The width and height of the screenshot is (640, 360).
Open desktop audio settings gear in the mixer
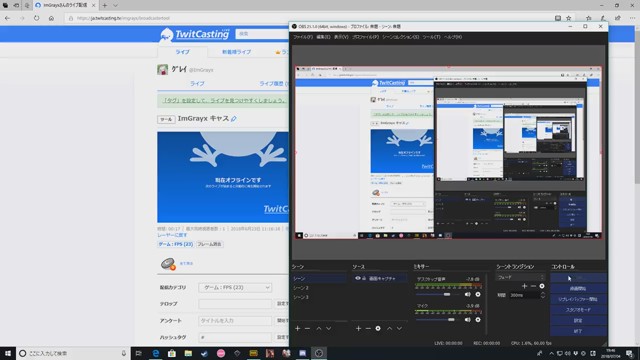click(x=478, y=294)
